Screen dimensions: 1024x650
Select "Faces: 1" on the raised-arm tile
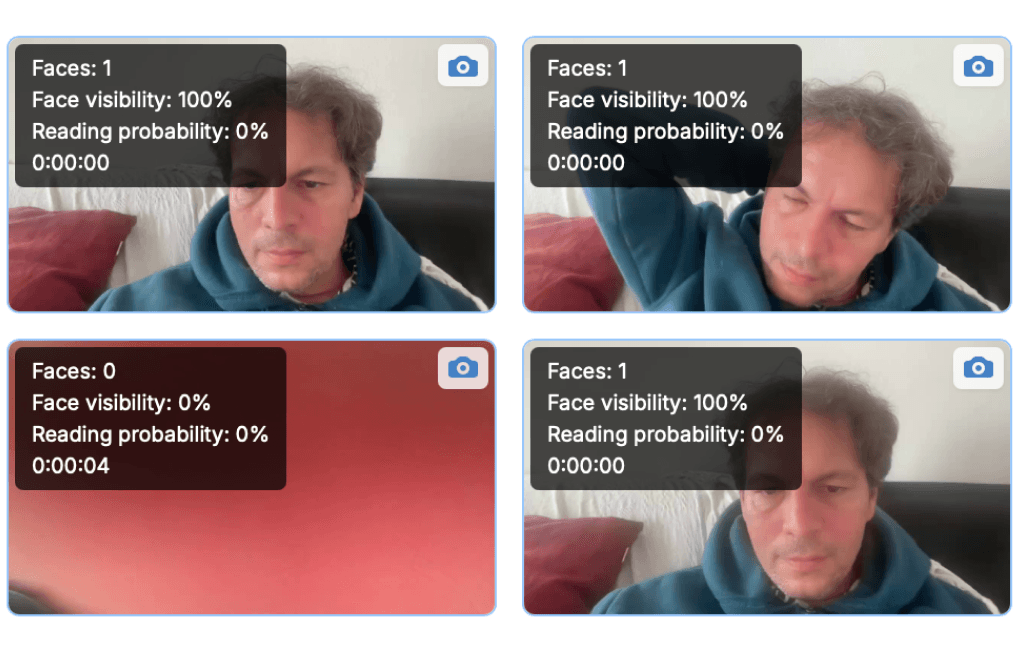(x=588, y=68)
